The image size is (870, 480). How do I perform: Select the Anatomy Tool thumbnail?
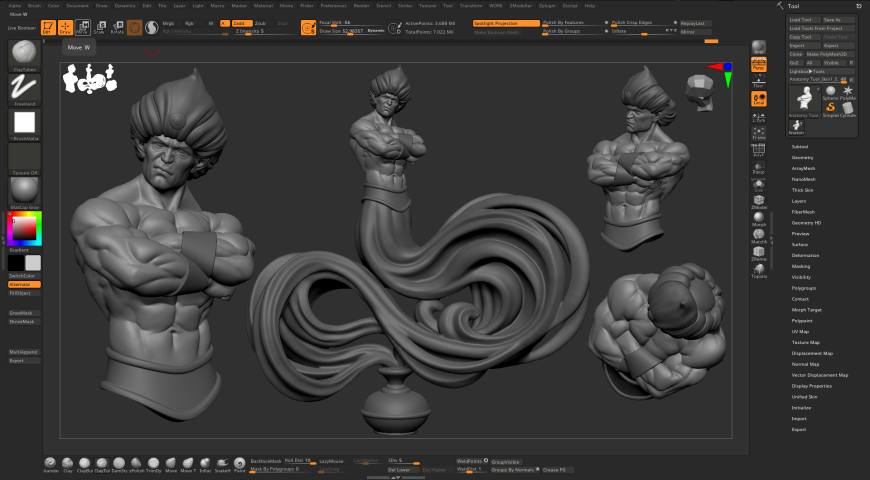coord(805,97)
